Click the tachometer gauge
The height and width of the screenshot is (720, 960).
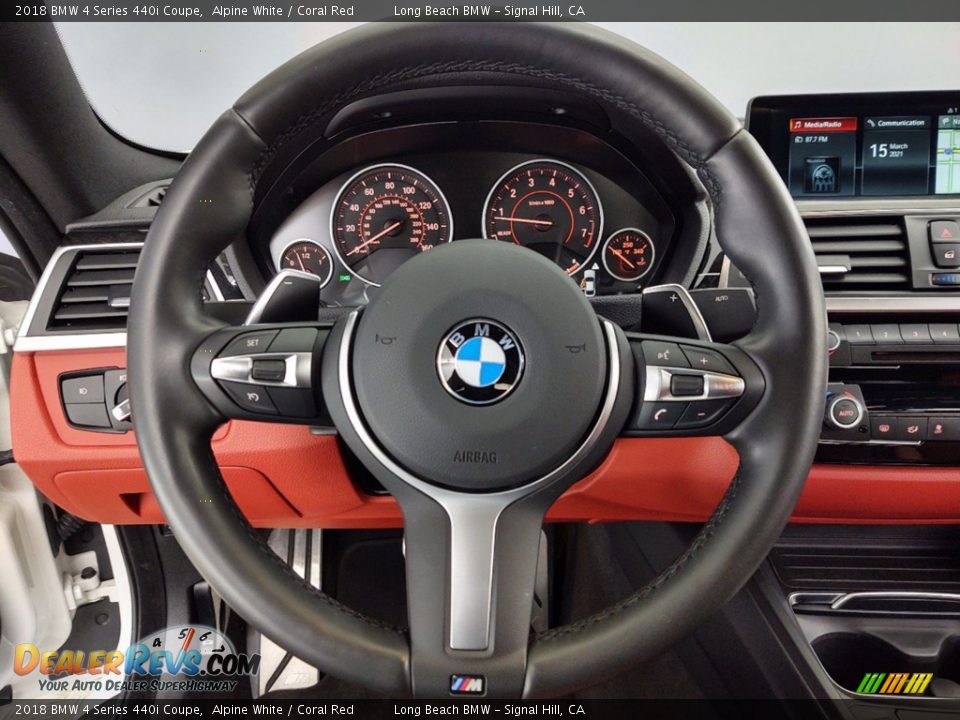[542, 218]
